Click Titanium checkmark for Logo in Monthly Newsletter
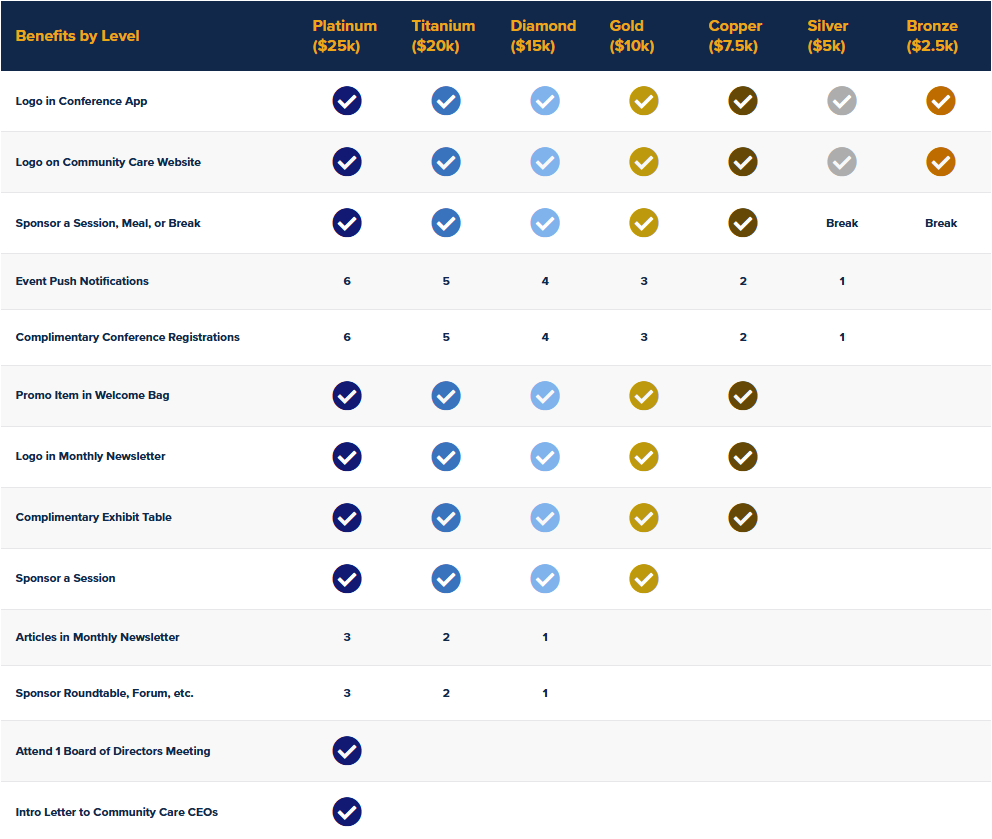 [x=446, y=457]
